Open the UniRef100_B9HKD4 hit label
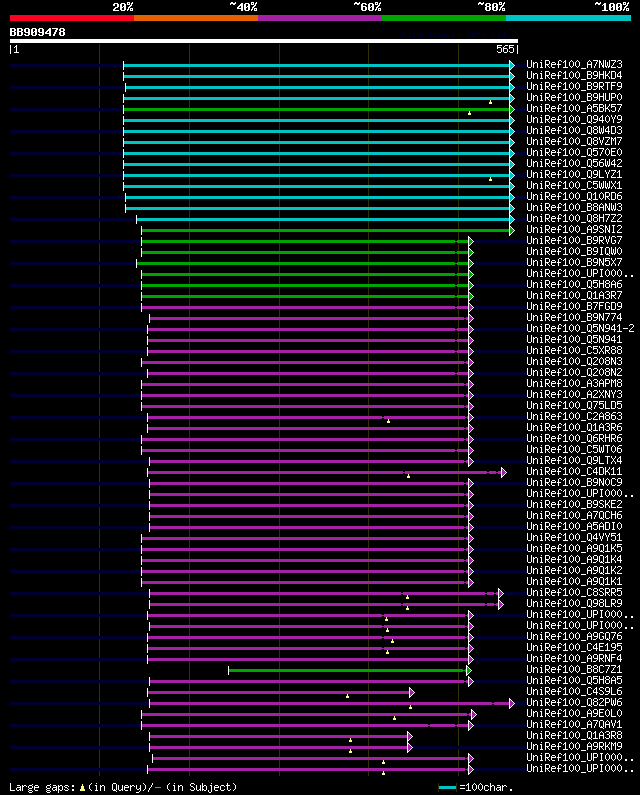The image size is (640, 795). point(574,76)
